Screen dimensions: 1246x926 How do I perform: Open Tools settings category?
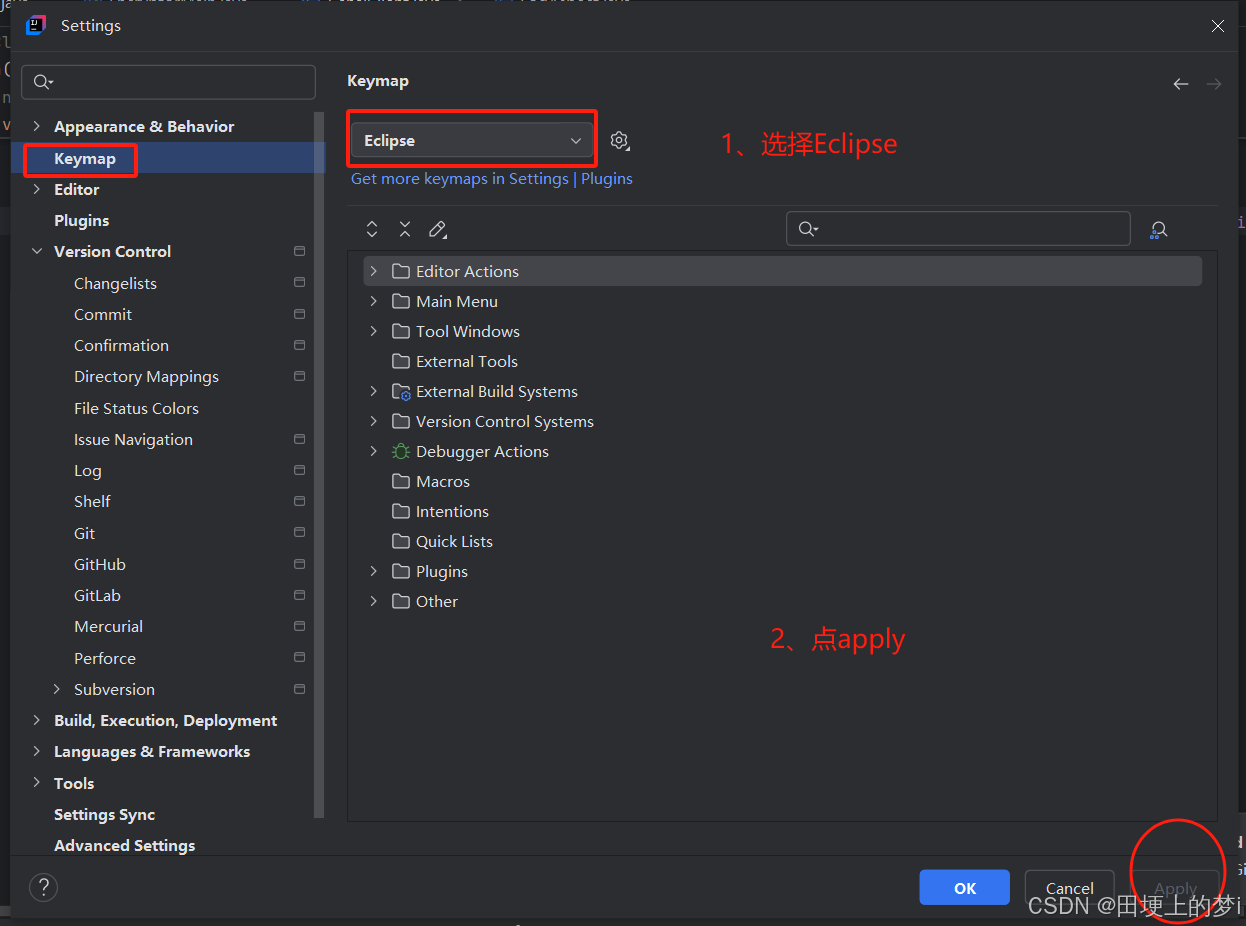74,783
